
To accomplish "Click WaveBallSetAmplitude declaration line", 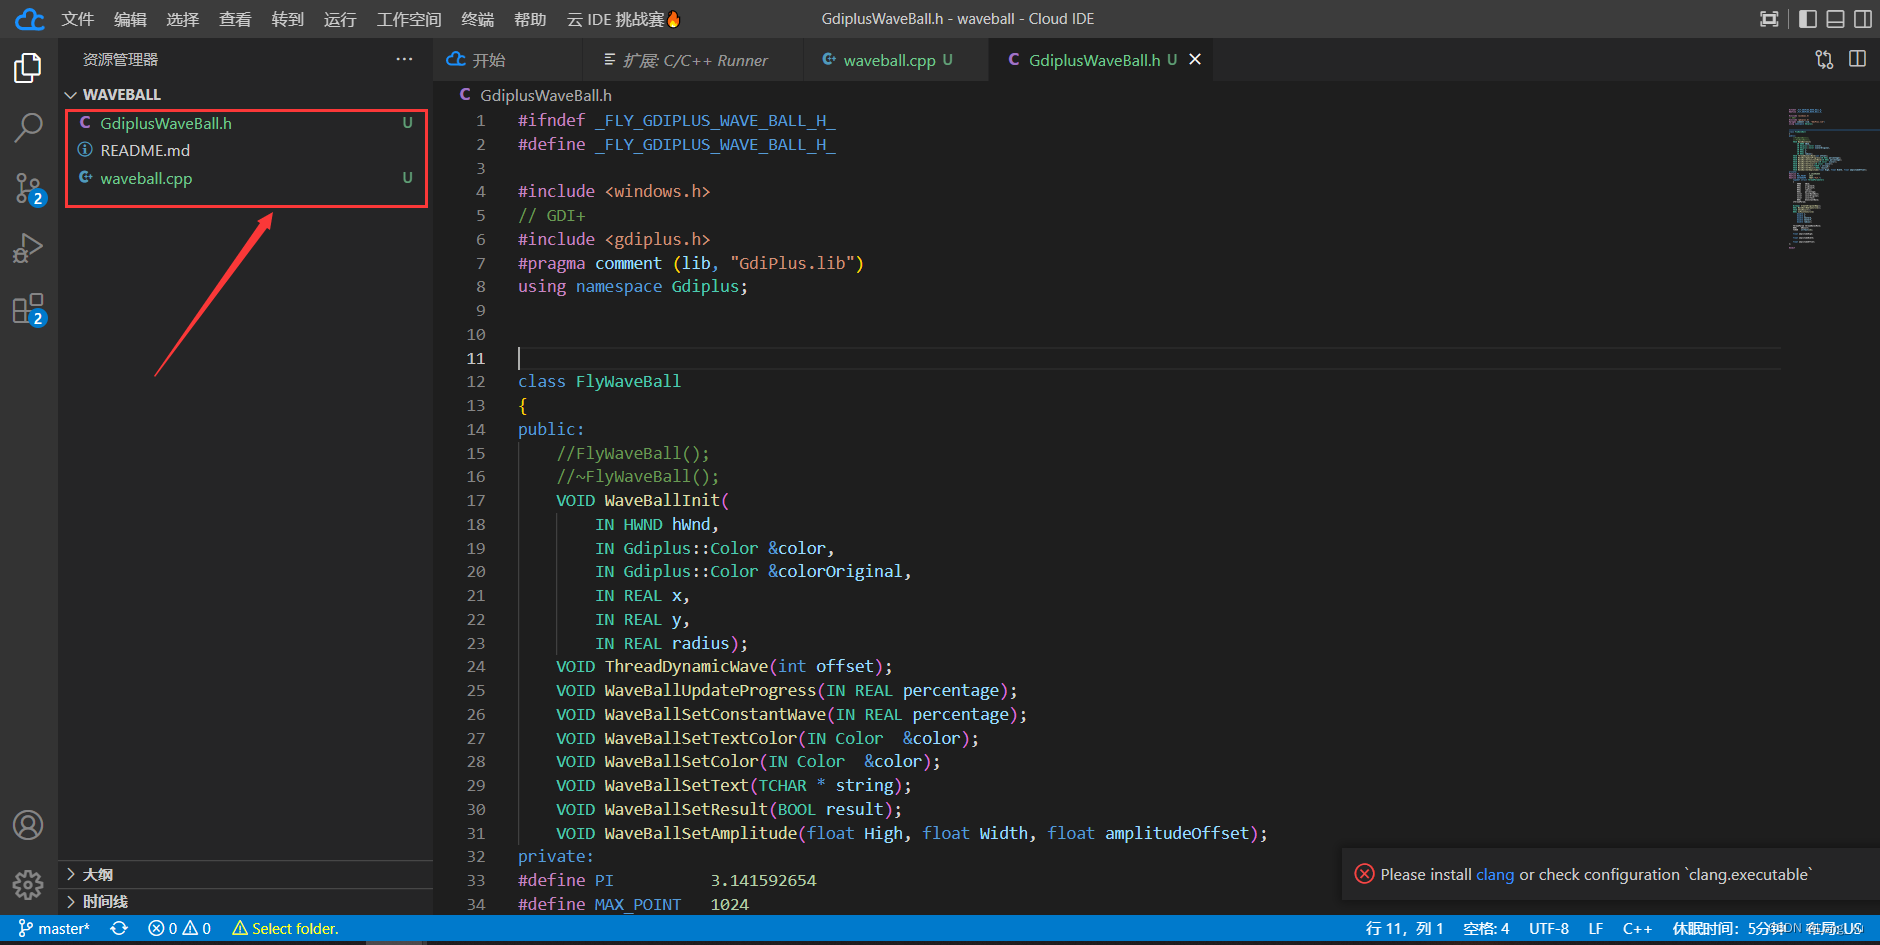I will (x=912, y=833).
